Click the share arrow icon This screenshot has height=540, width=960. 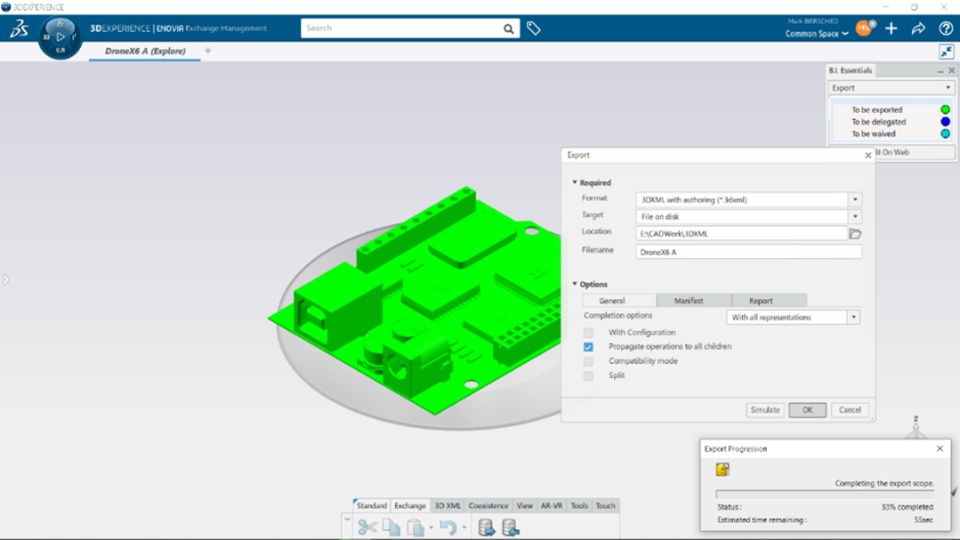point(918,28)
